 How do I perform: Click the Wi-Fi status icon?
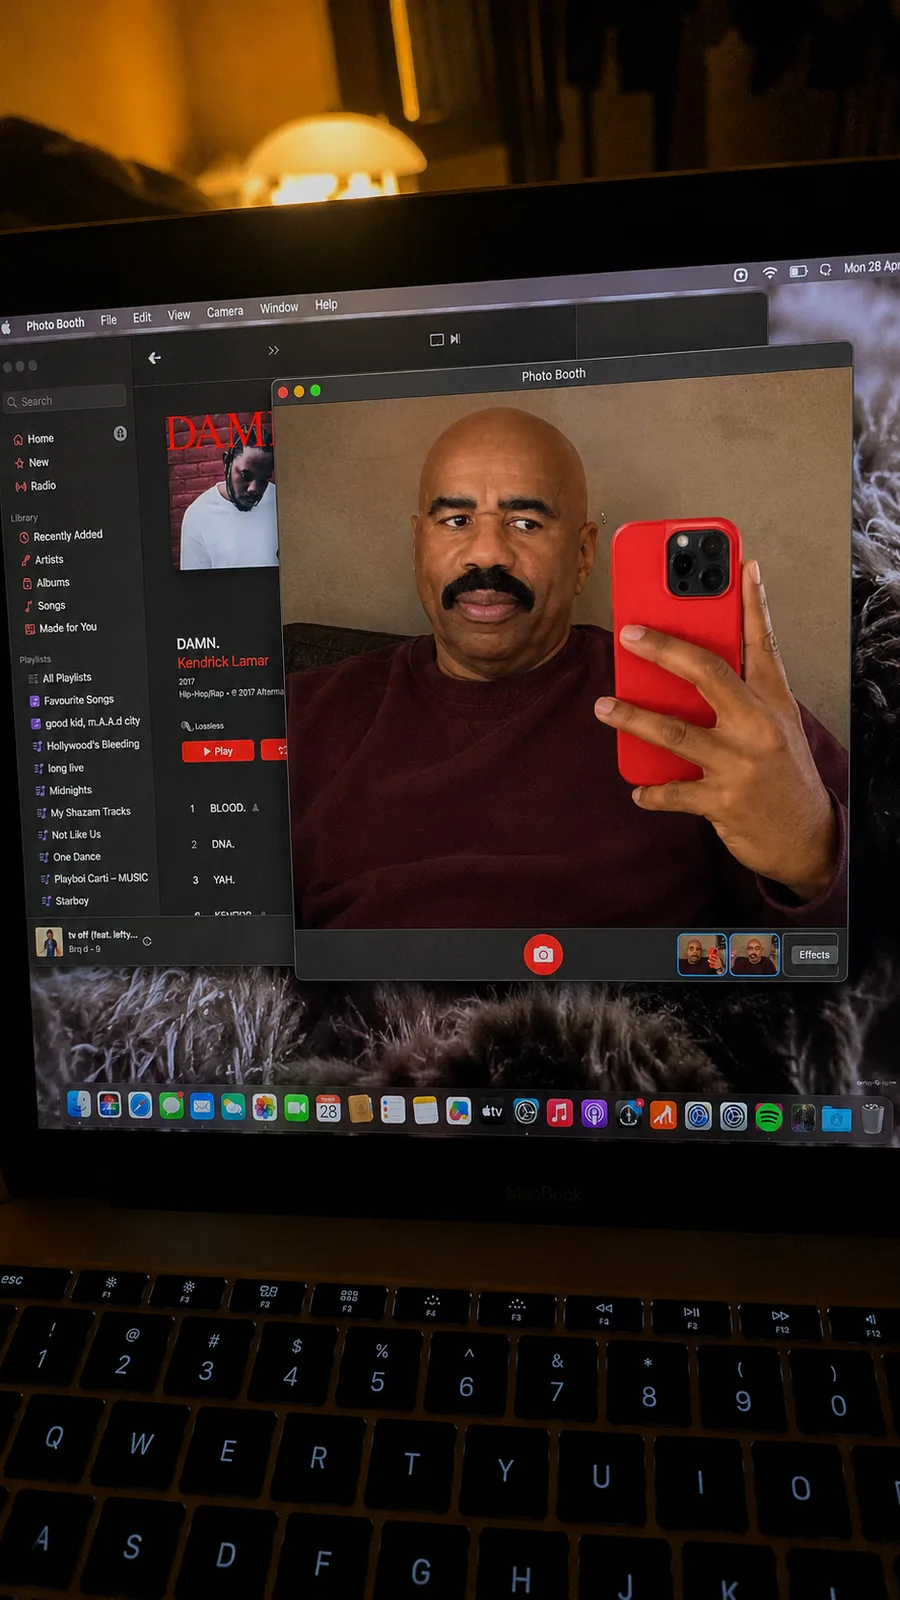(770, 272)
